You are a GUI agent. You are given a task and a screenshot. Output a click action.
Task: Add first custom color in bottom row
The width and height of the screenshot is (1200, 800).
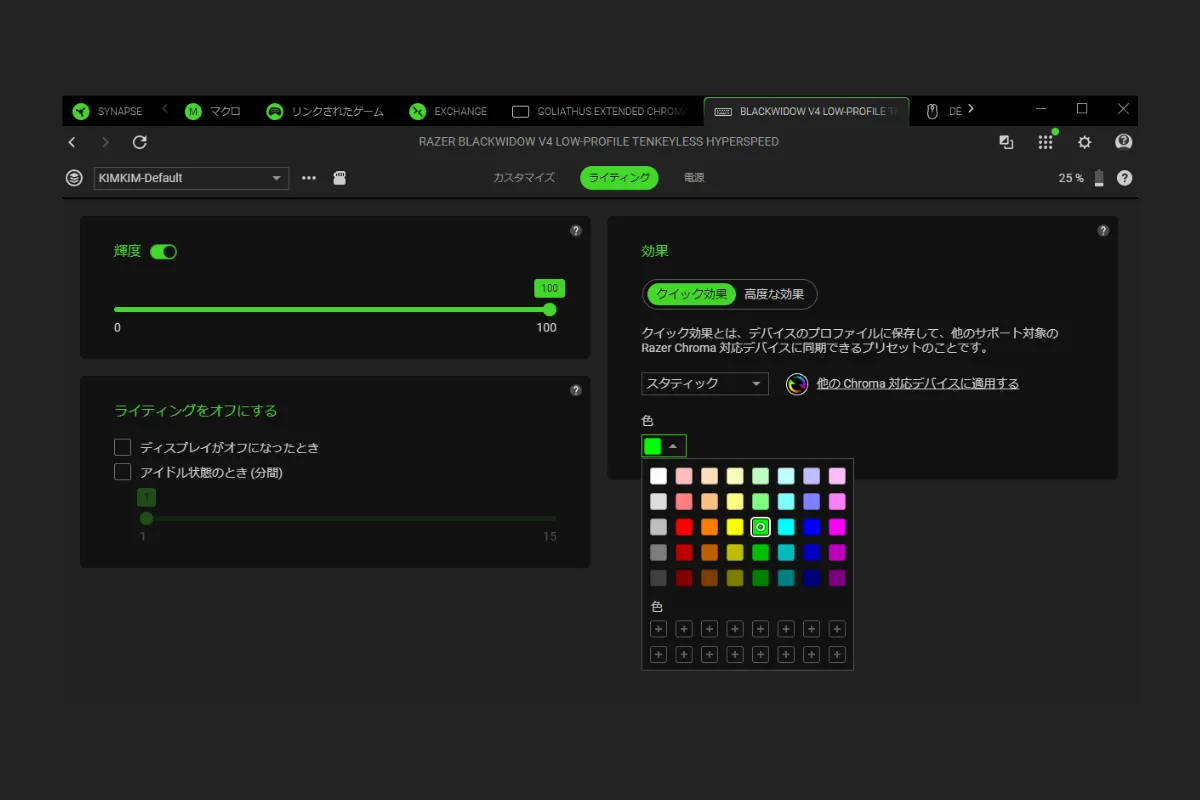click(658, 655)
